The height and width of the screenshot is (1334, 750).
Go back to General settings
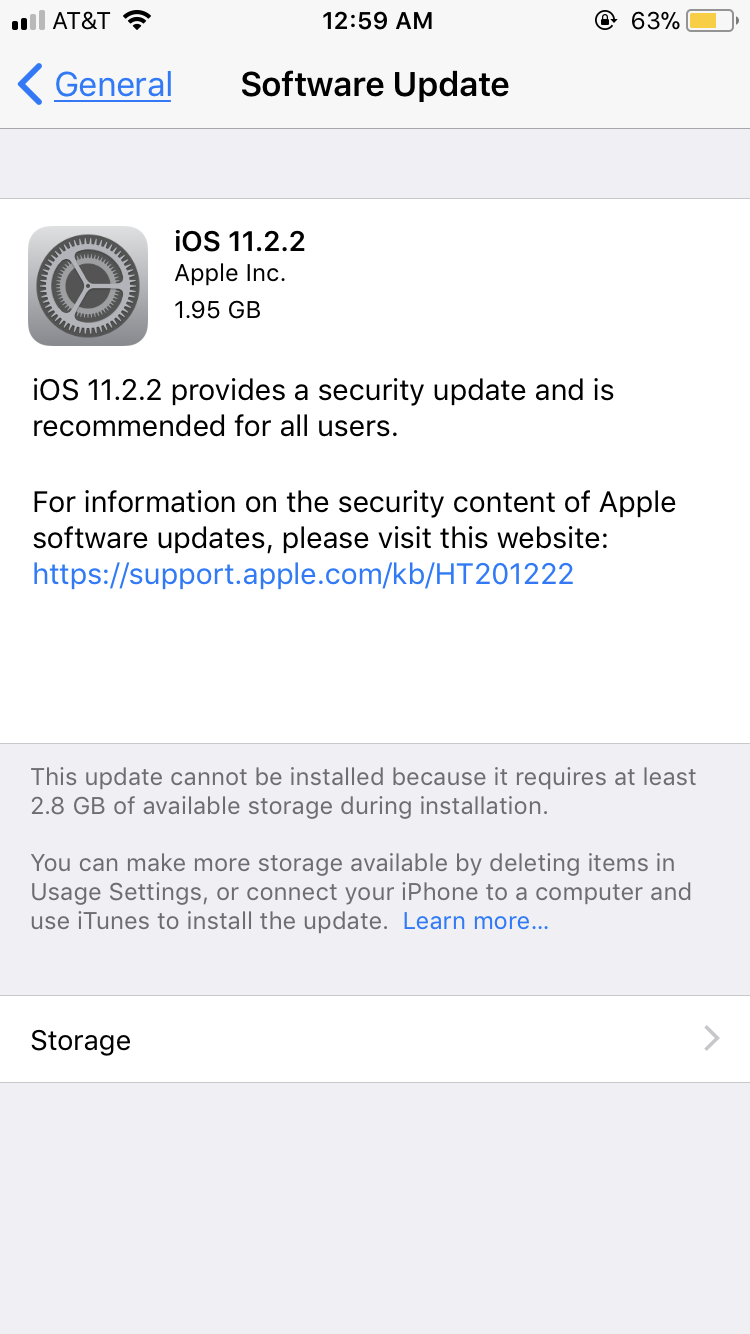point(112,85)
